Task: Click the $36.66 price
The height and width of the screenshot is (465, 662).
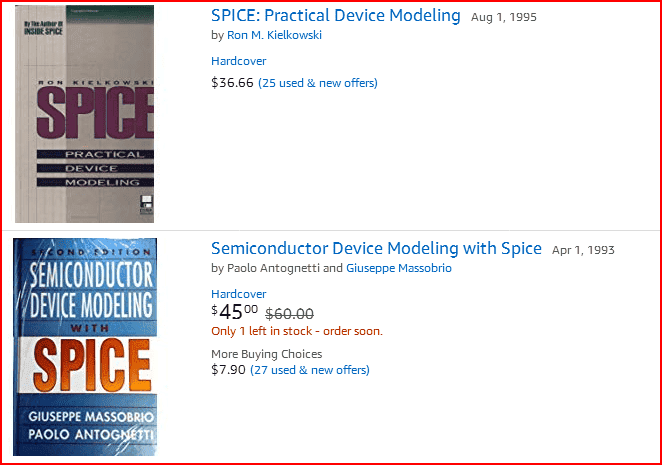Action: pos(232,83)
